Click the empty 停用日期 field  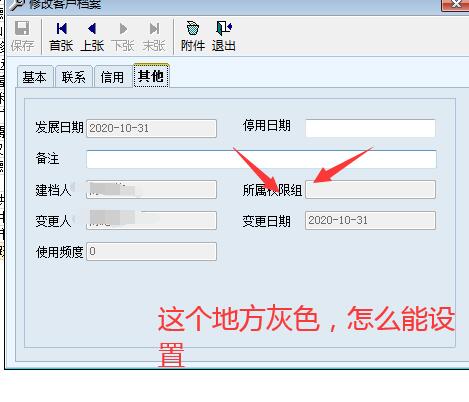pyautogui.click(x=370, y=128)
